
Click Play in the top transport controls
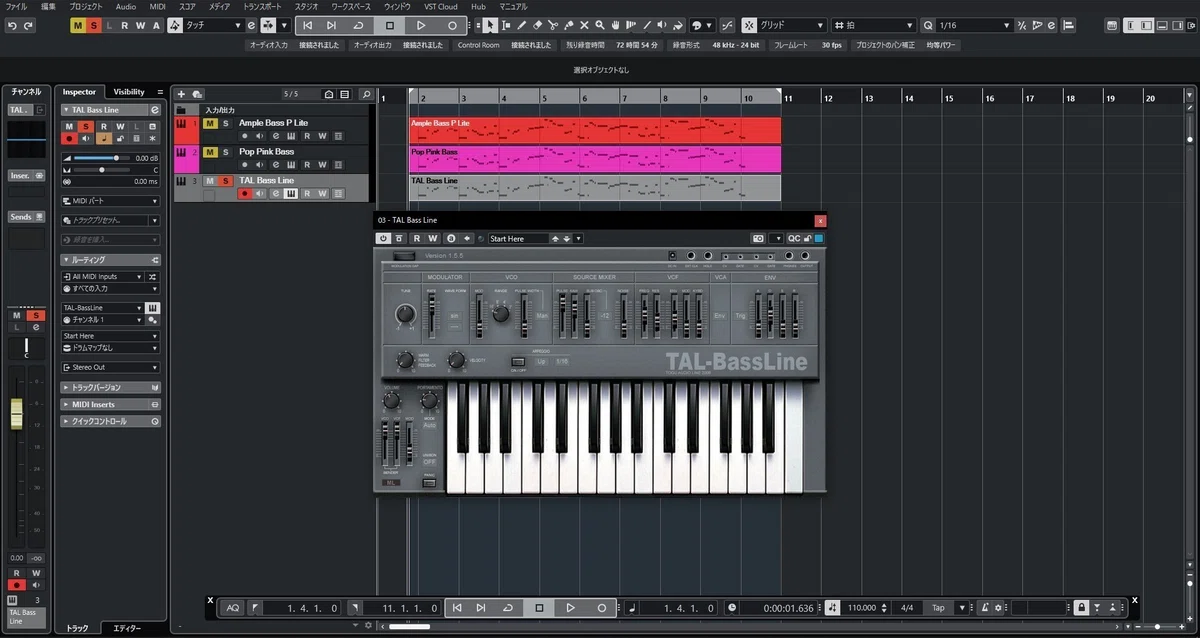421,25
